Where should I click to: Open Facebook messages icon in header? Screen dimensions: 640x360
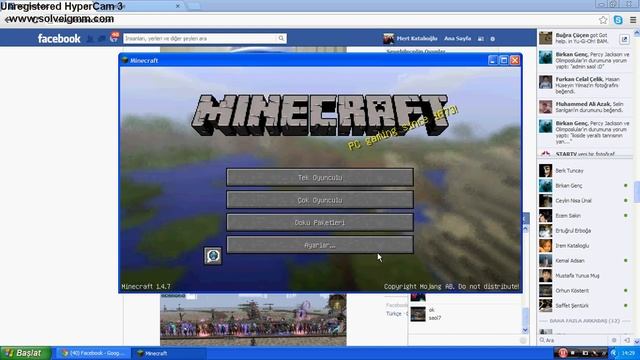[x=102, y=39]
